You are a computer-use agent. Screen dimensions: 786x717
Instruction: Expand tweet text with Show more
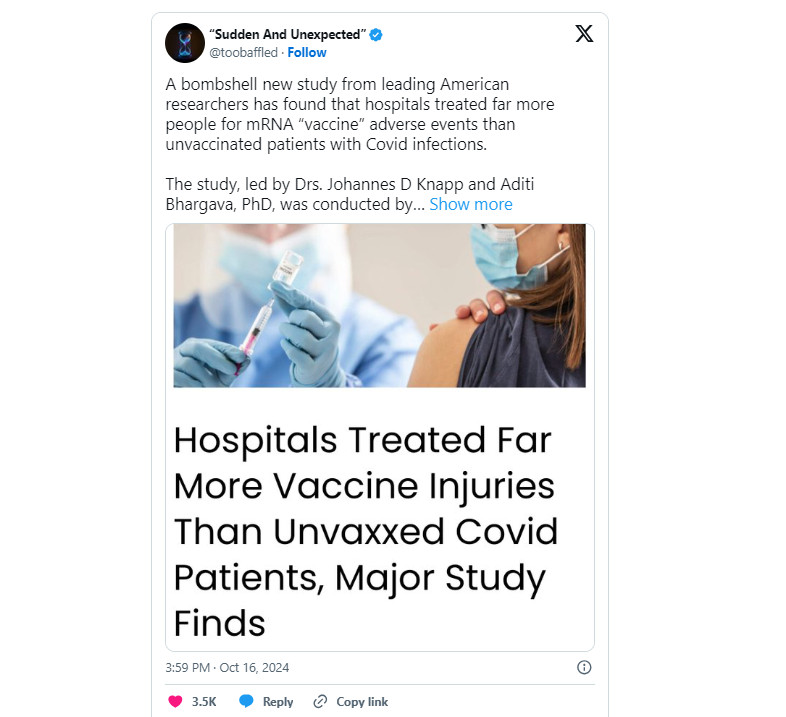coord(471,204)
